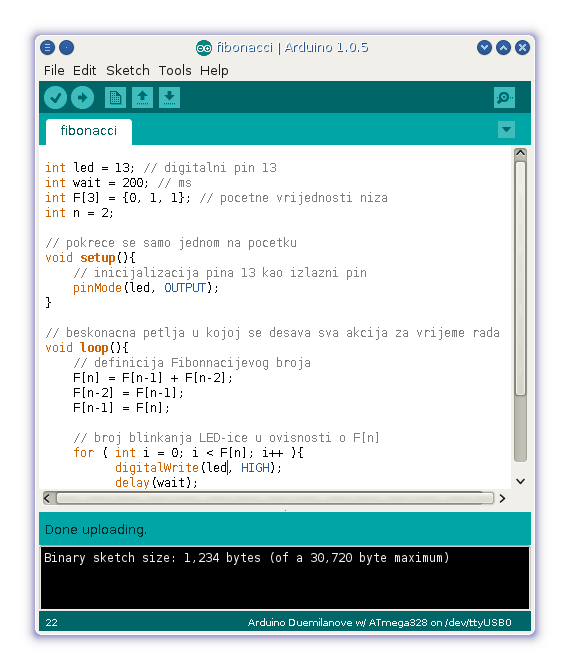Click the Verify checkmark button
Screen dimensions: 570x670
pos(56,98)
